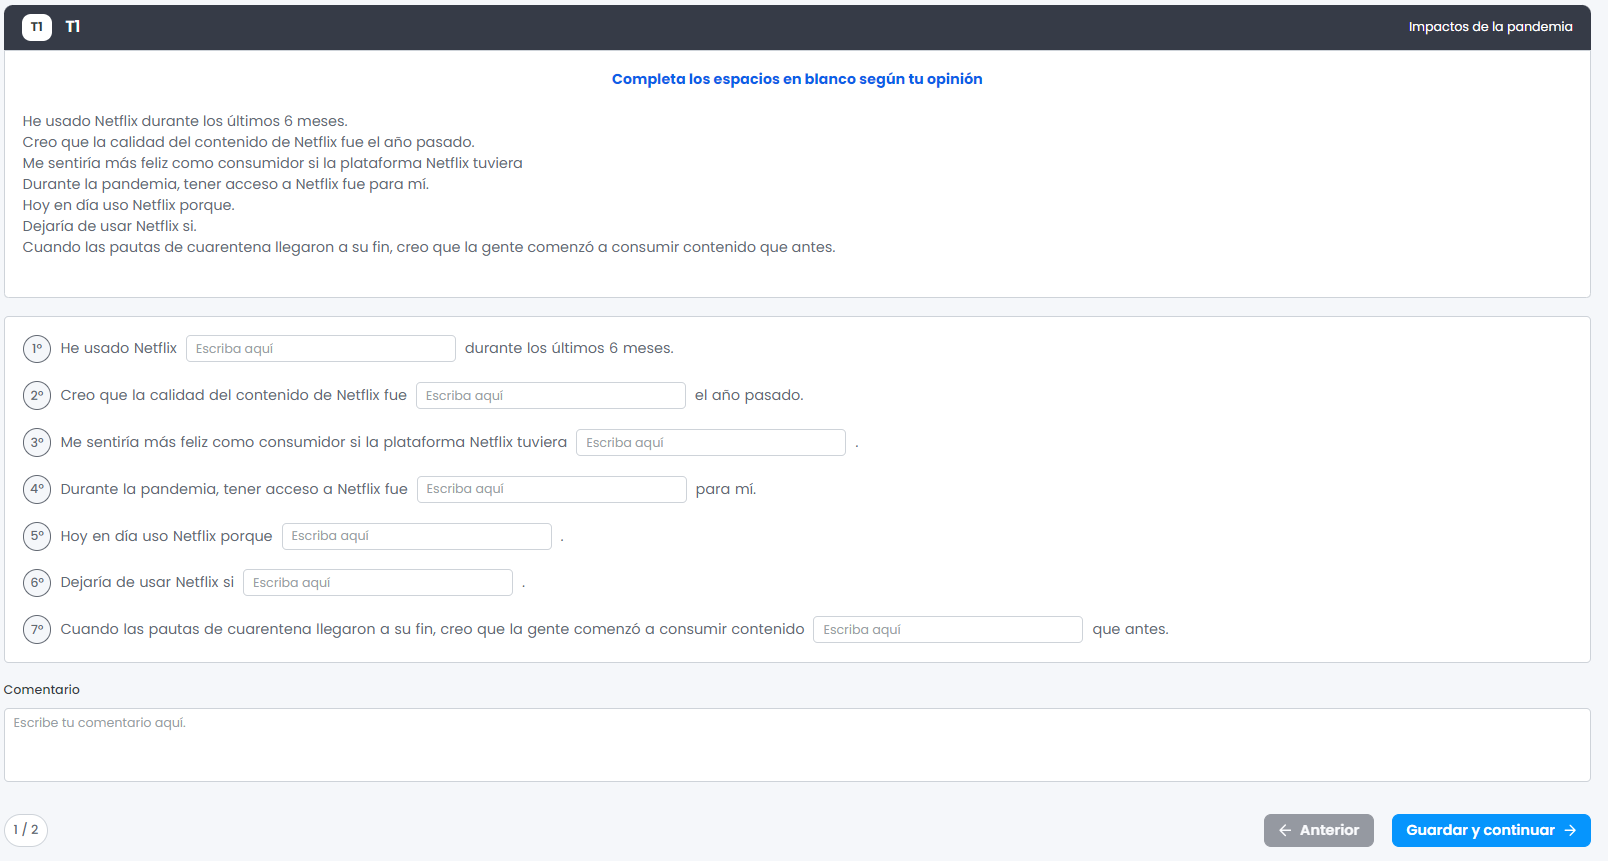Focus the blank before 'el año pasado'
Screen dimensions: 1608x861
click(x=551, y=395)
